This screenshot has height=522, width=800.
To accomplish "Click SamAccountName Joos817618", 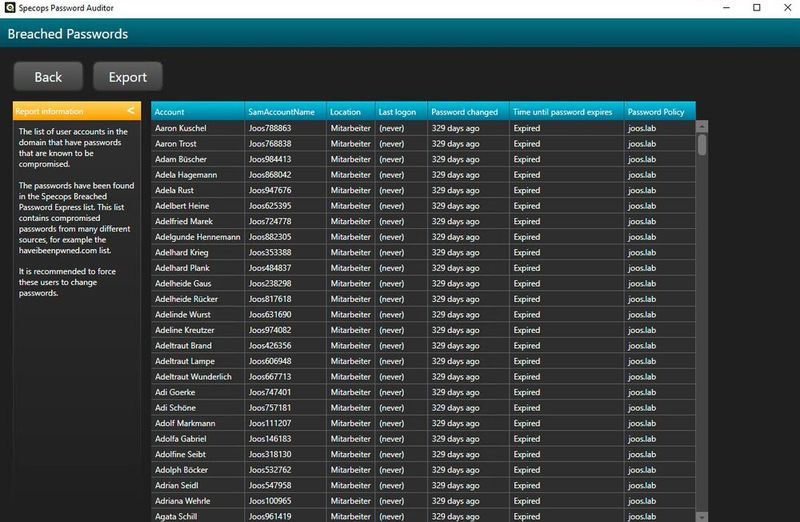I will pos(270,299).
